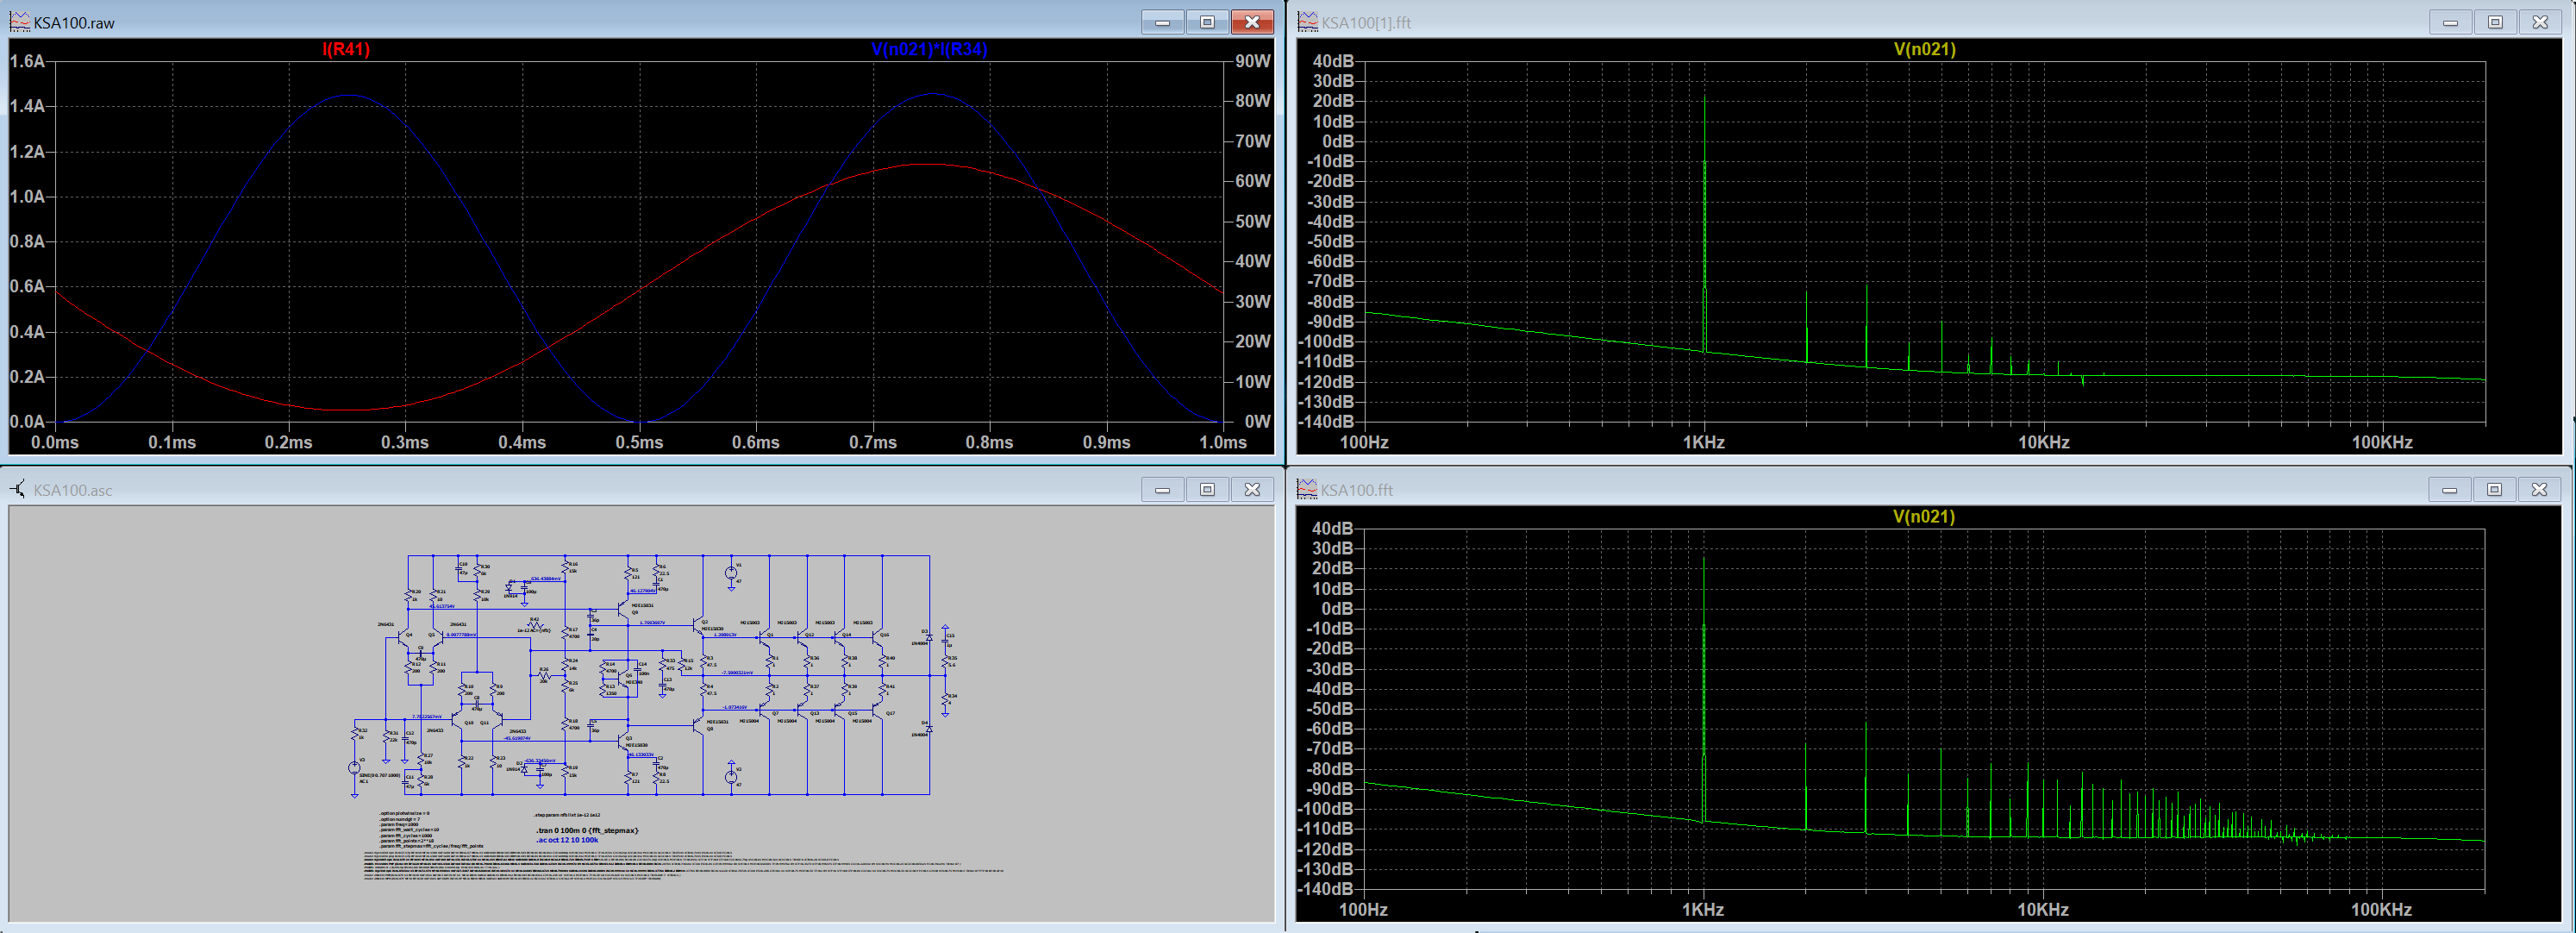The height and width of the screenshot is (933, 2576).
Task: Click the KSA100.raw title bar text
Action: 74,22
